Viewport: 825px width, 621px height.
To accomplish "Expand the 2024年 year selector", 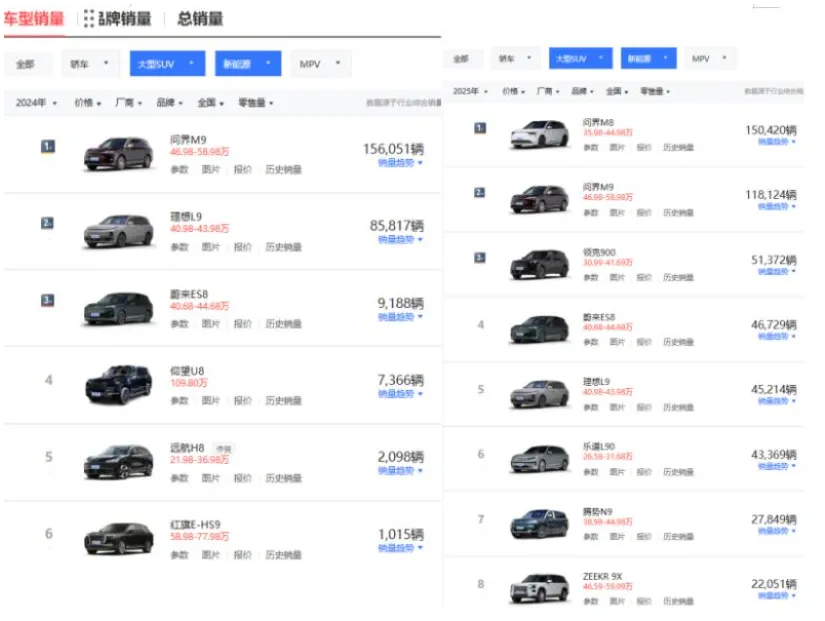I will click(36, 103).
